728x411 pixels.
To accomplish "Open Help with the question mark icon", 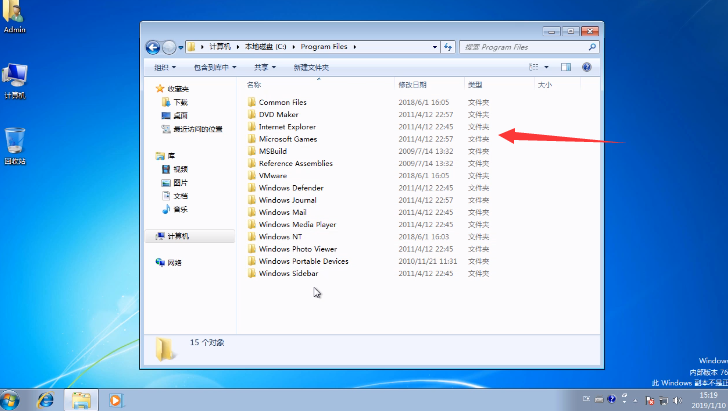I will click(x=587, y=67).
